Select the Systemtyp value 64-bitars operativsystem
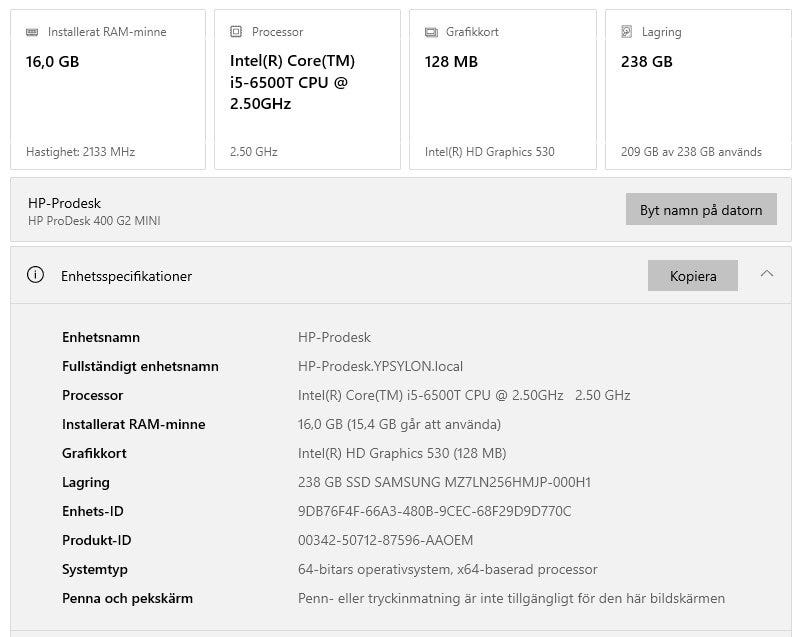Image resolution: width=806 pixels, height=637 pixels. (x=448, y=569)
